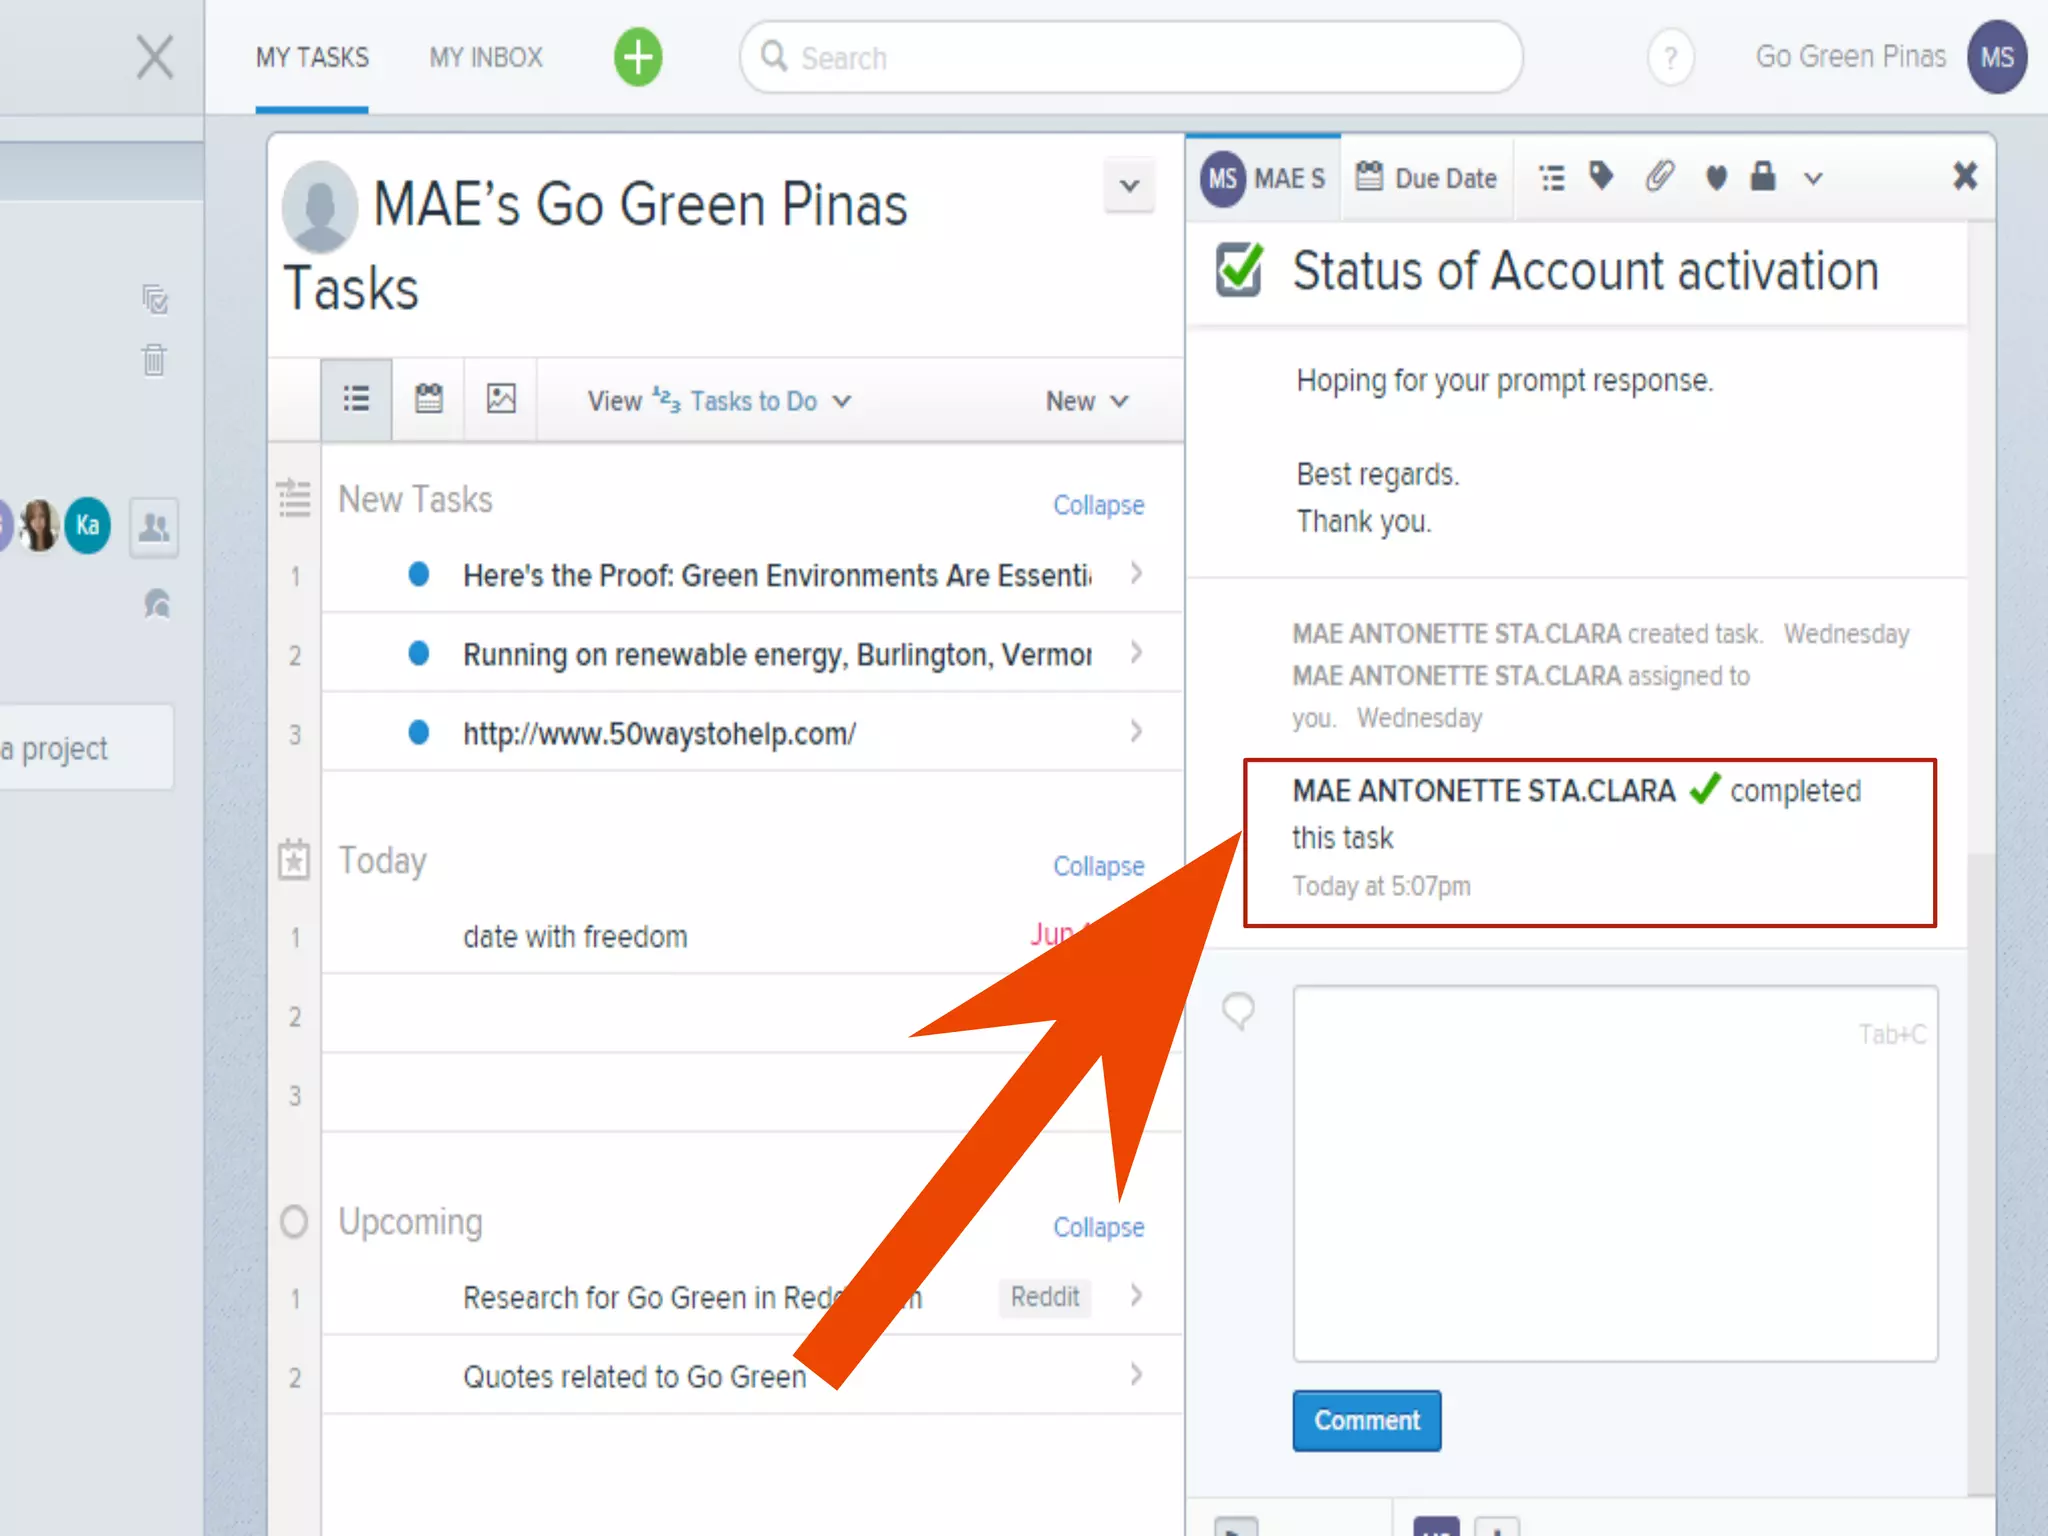2048x1536 pixels.
Task: Click the trash icon in left sidebar
Action: tap(154, 360)
